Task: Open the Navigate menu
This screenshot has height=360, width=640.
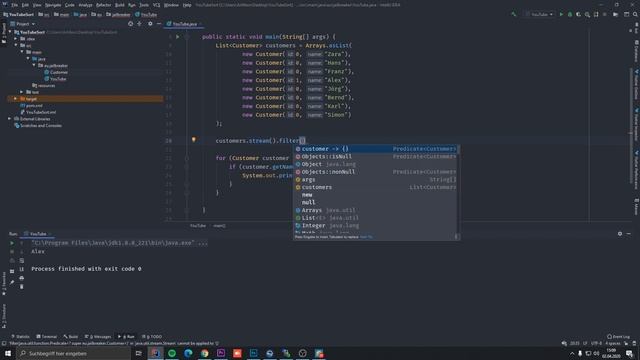Action: point(53,5)
